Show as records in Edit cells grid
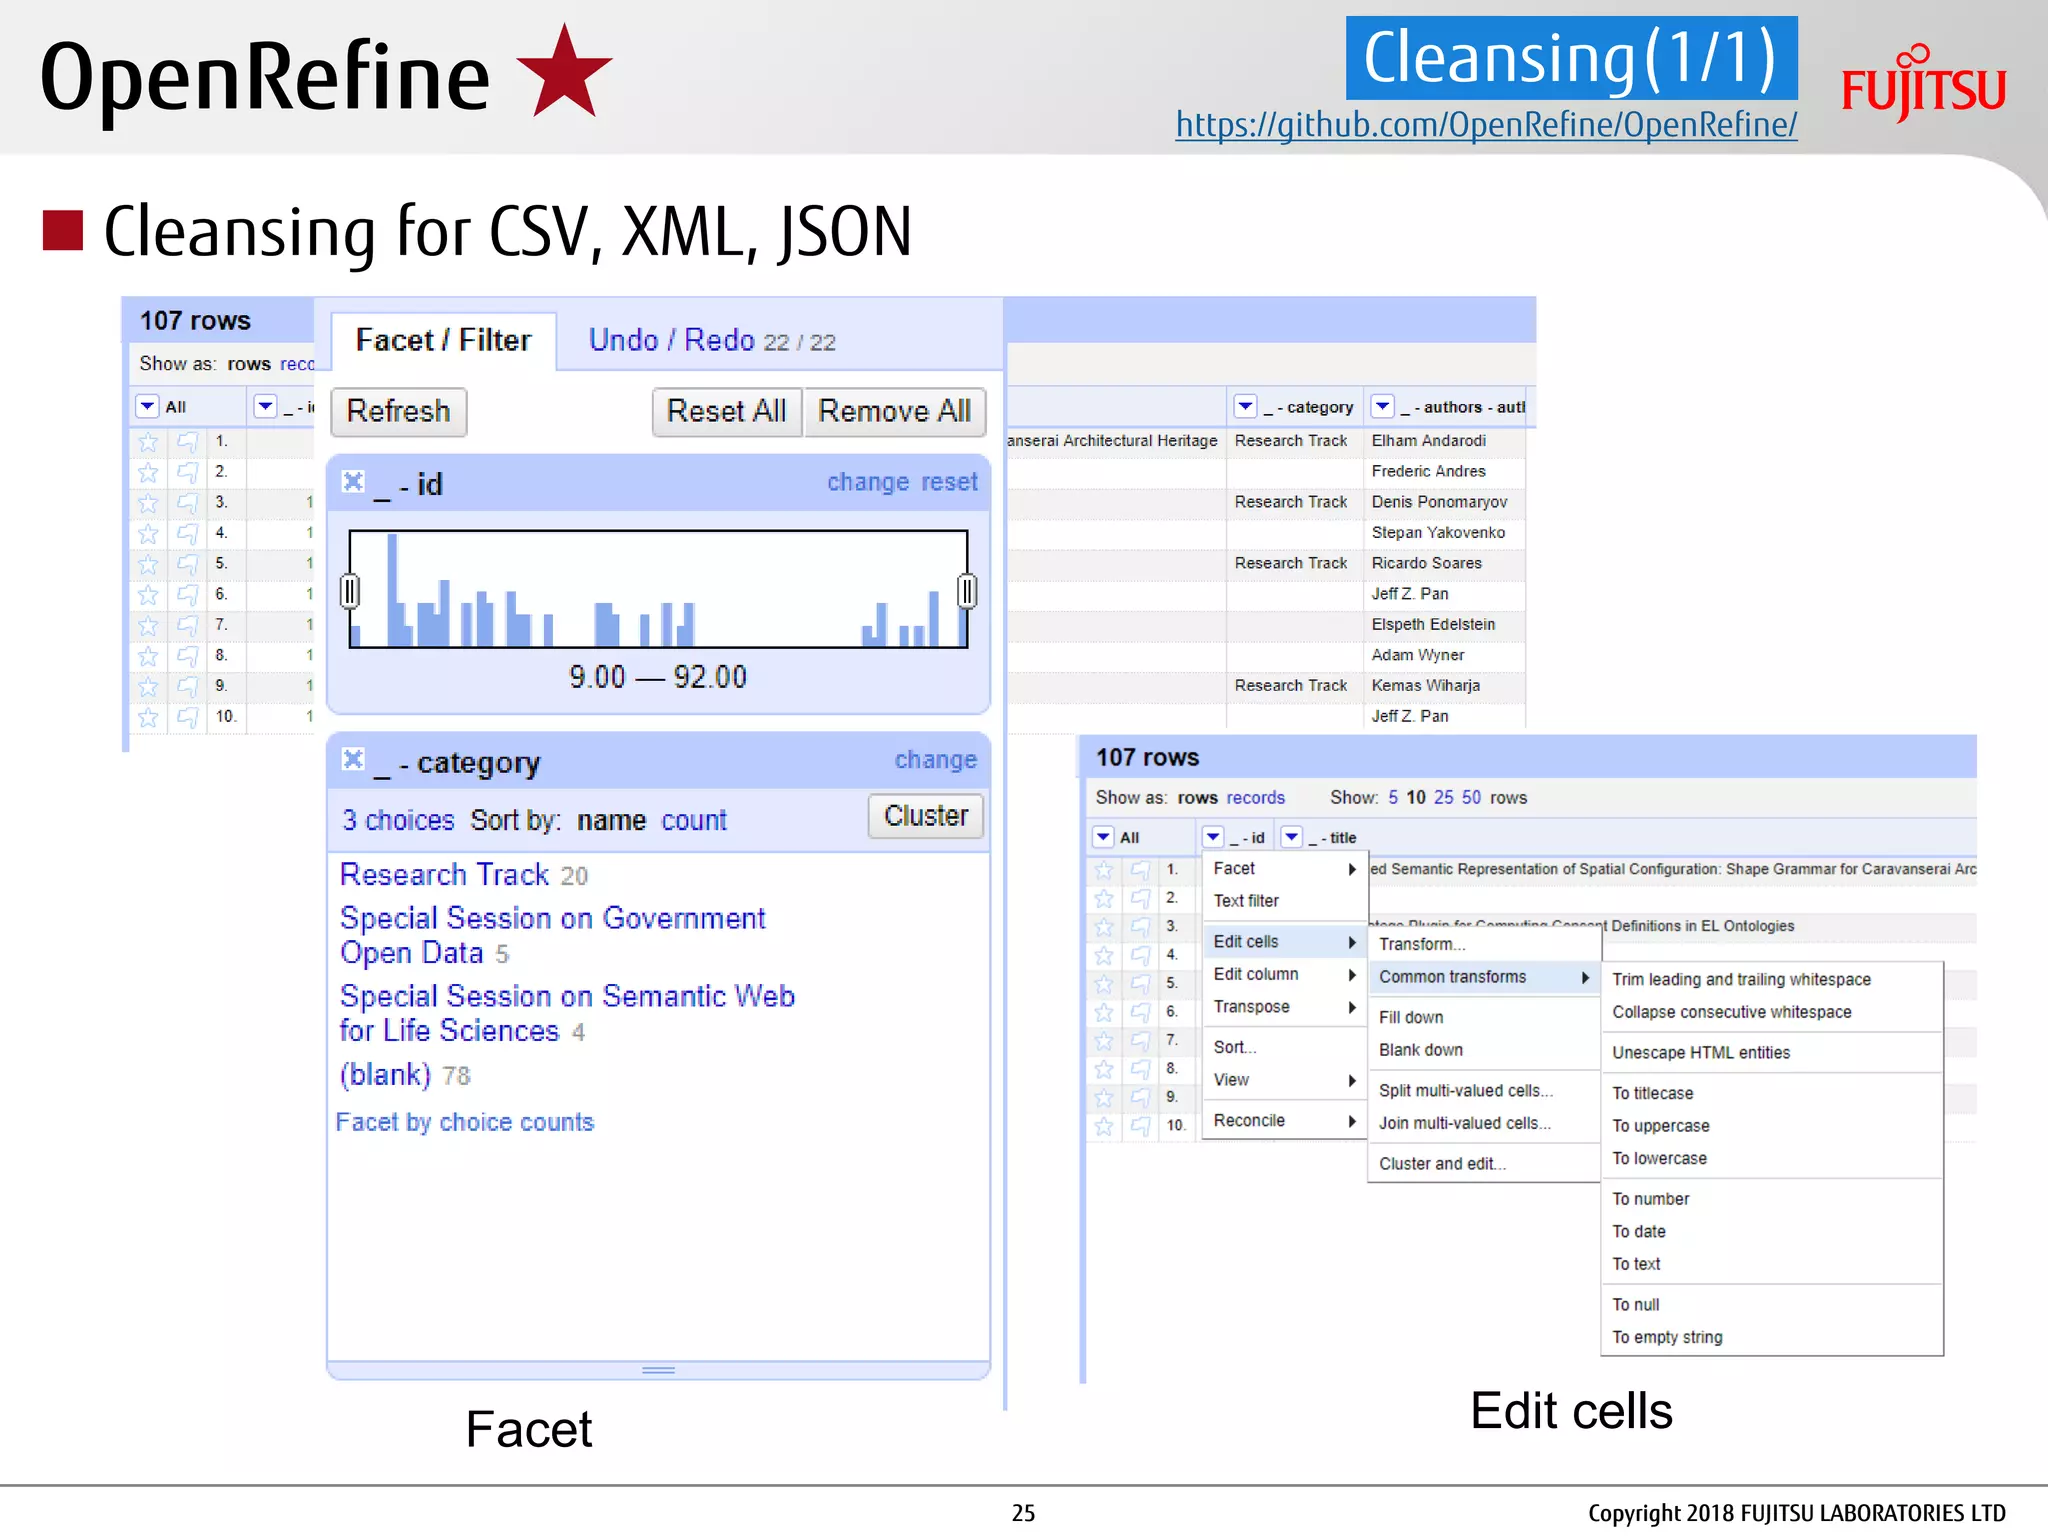2048x1536 pixels. pos(1255,798)
